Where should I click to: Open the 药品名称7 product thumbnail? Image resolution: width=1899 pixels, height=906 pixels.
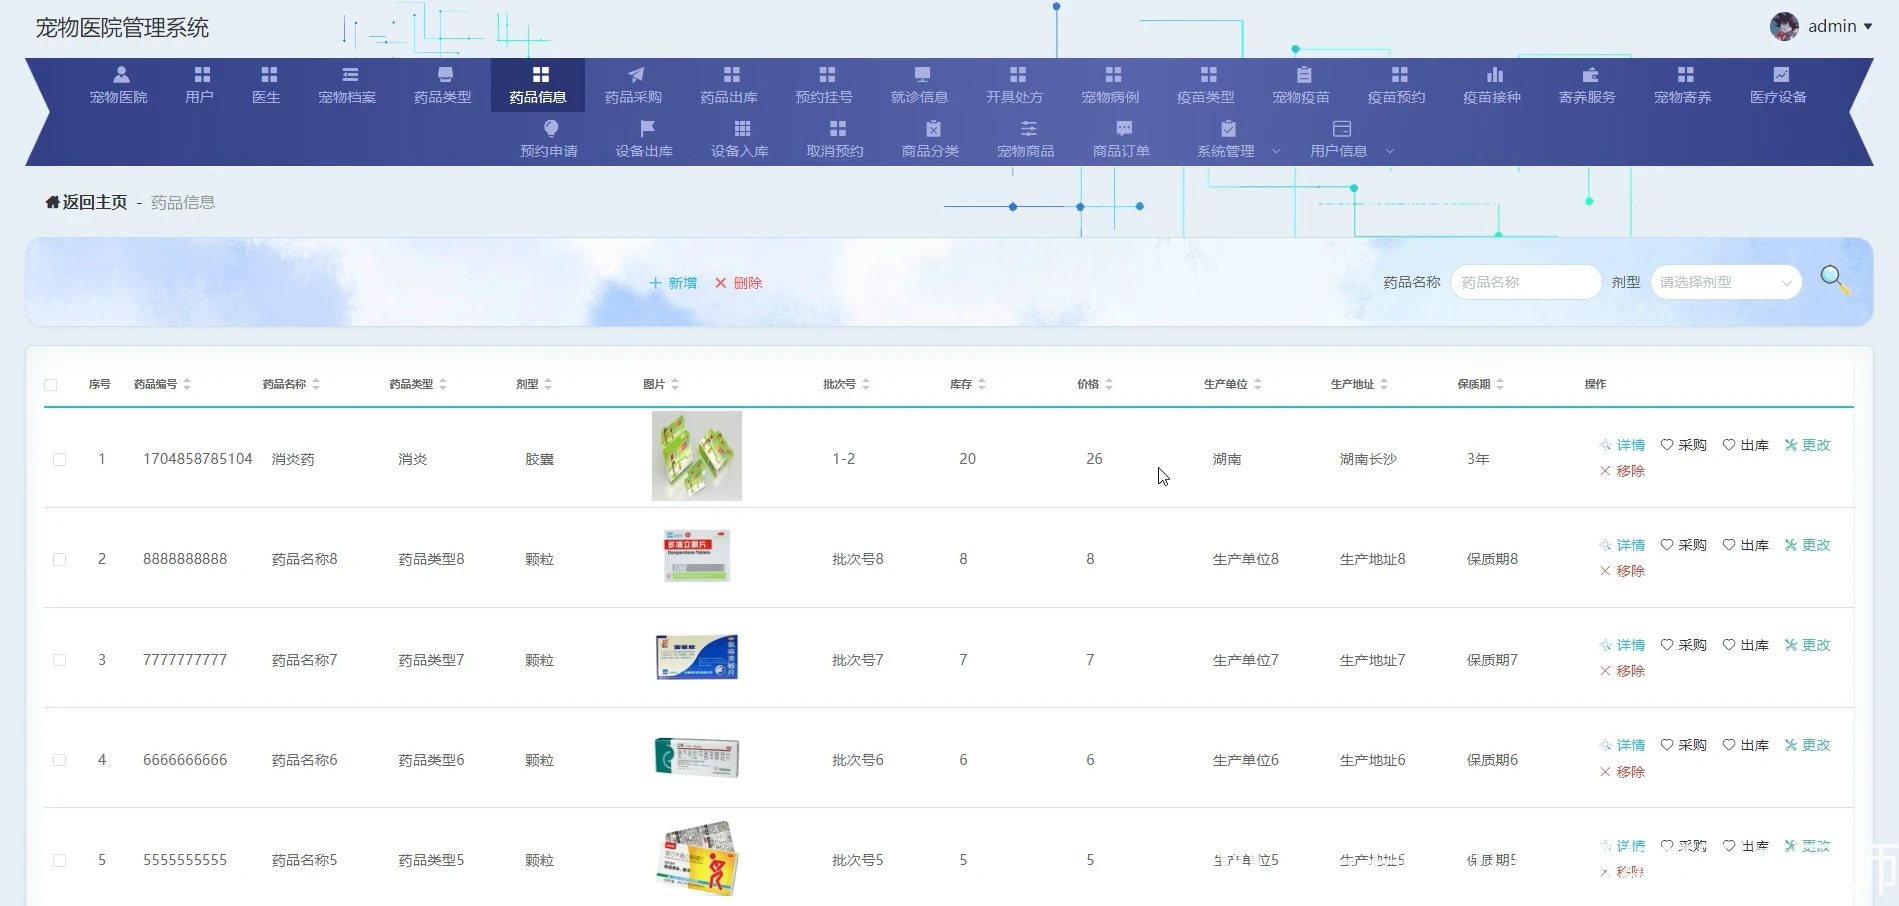(697, 657)
